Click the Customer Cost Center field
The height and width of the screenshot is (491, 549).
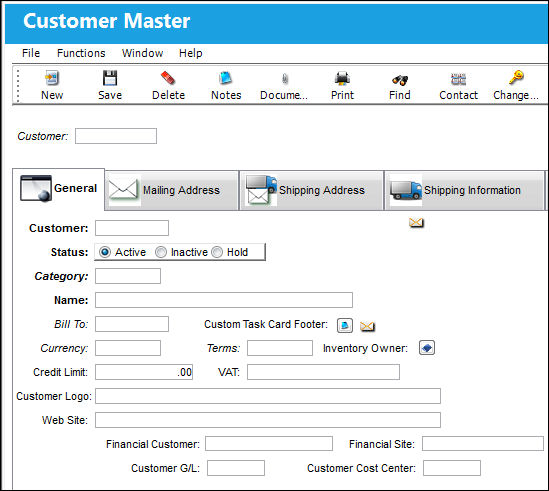click(452, 468)
